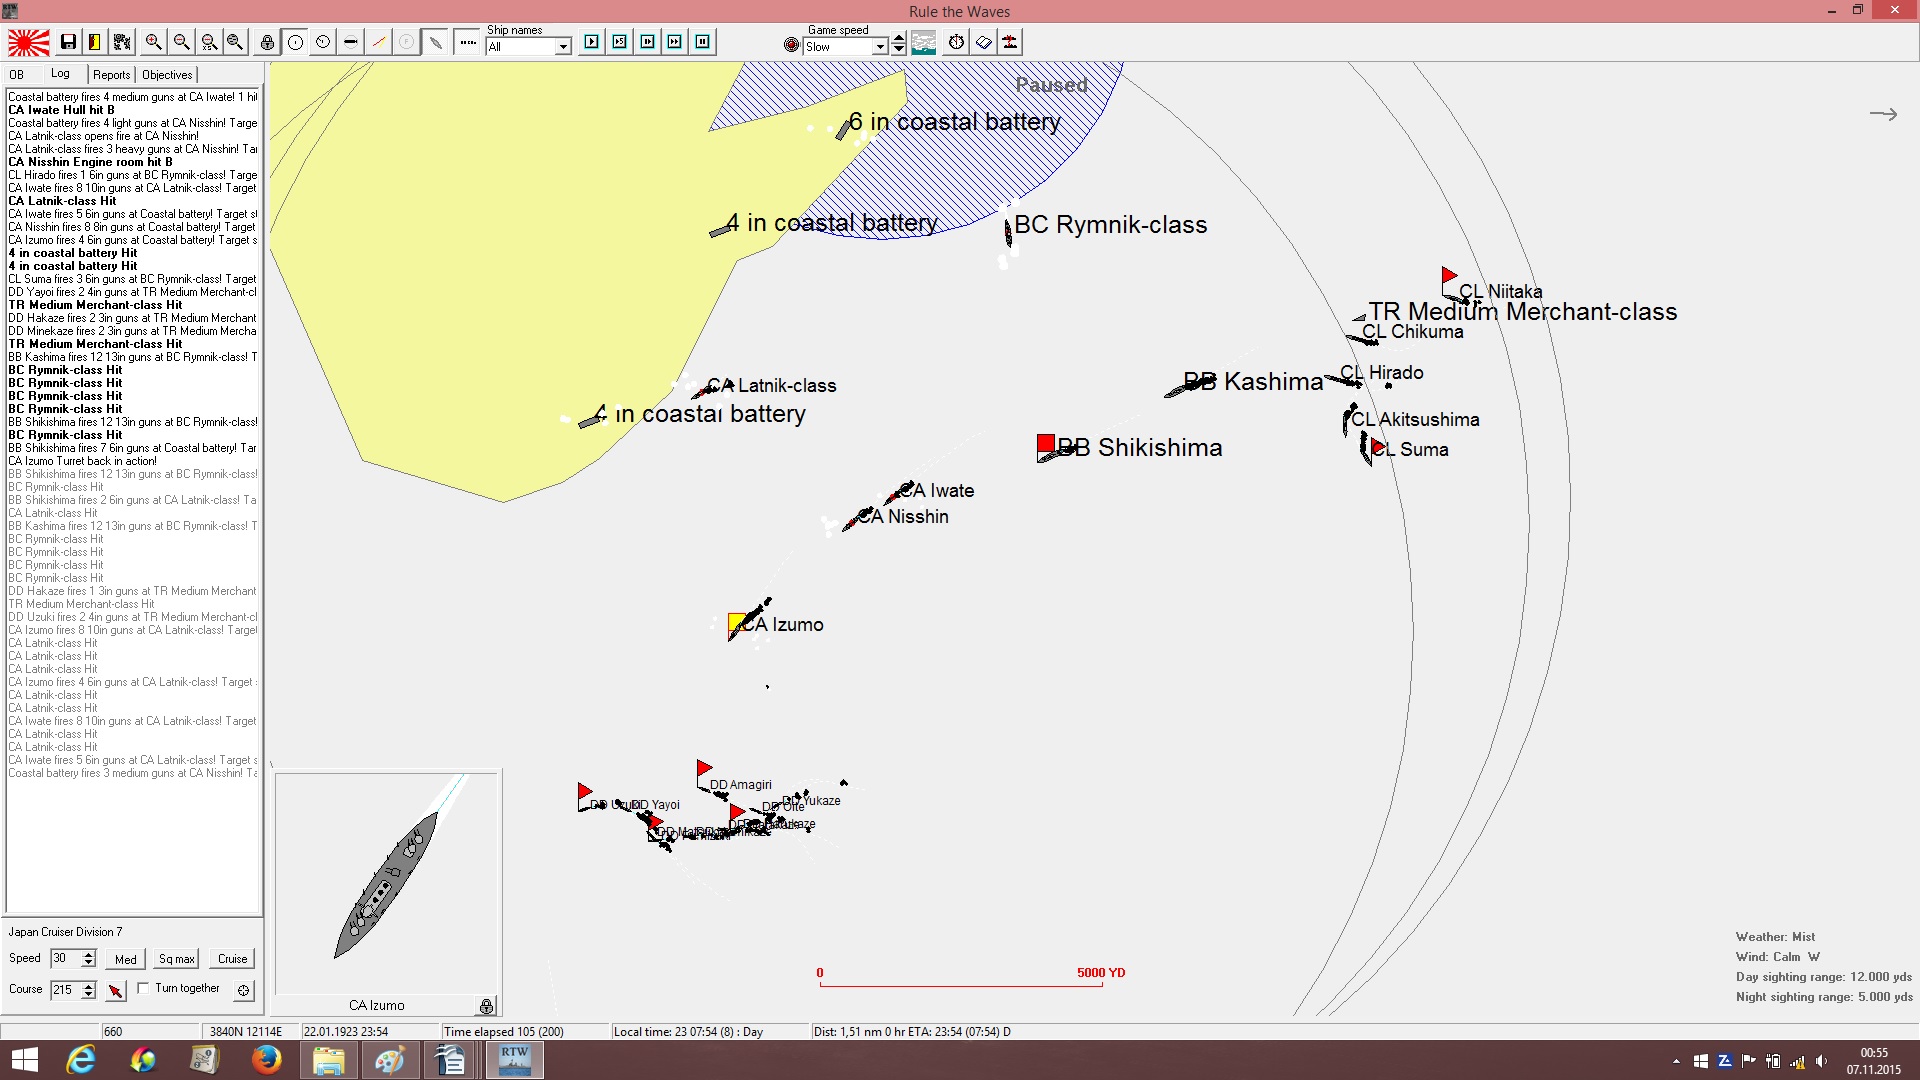
Task: Open the Ship names dropdown
Action: [x=563, y=47]
